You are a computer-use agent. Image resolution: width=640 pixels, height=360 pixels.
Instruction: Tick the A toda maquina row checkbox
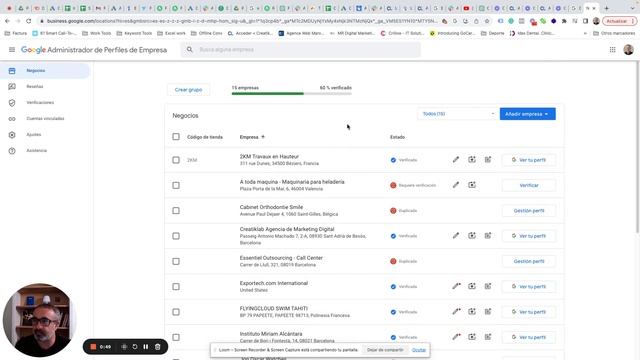click(176, 185)
